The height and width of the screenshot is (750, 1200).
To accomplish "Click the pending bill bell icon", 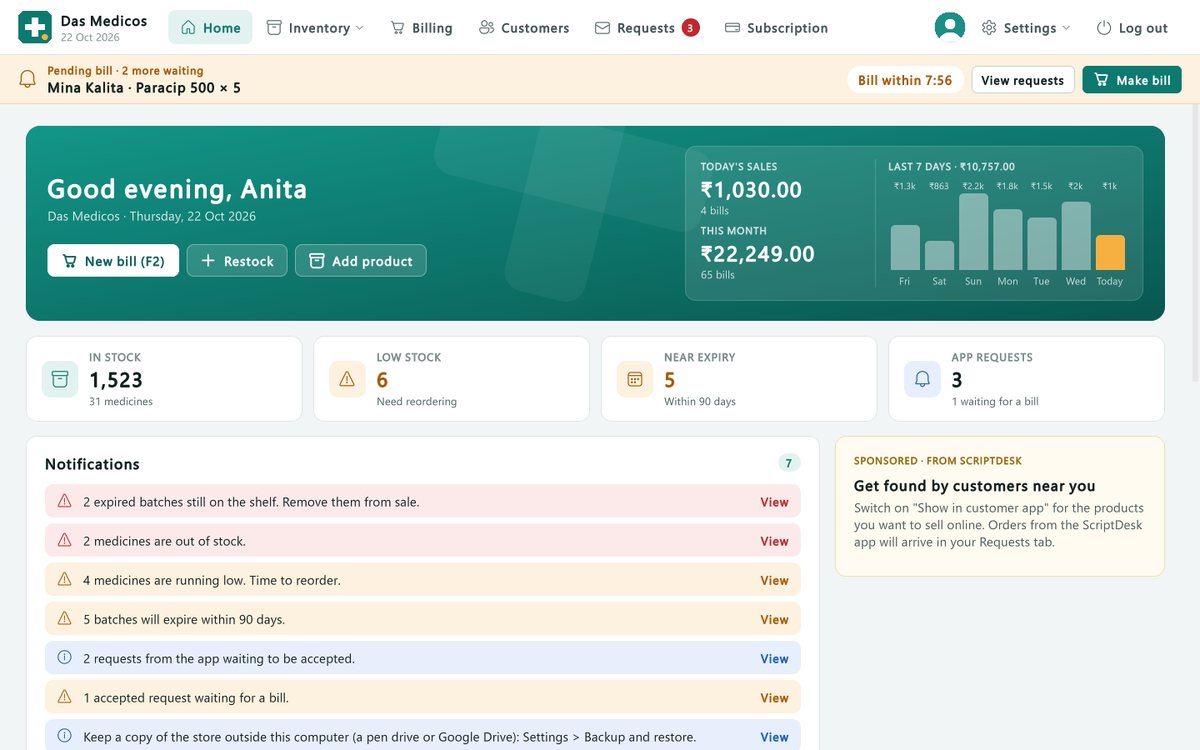I will pos(28,79).
